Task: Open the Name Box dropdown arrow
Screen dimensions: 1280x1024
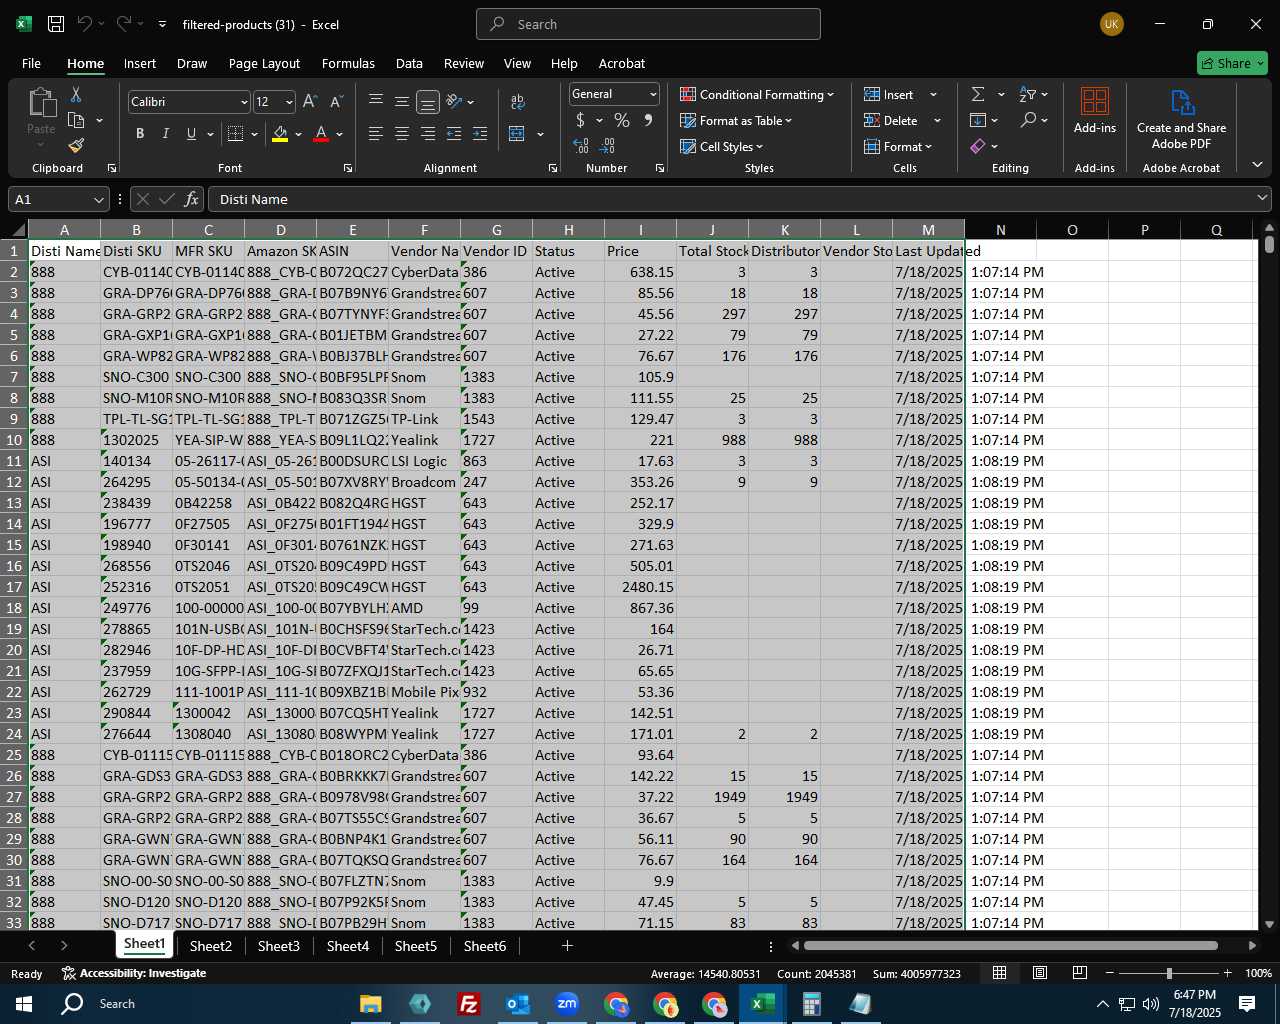Action: [x=98, y=199]
